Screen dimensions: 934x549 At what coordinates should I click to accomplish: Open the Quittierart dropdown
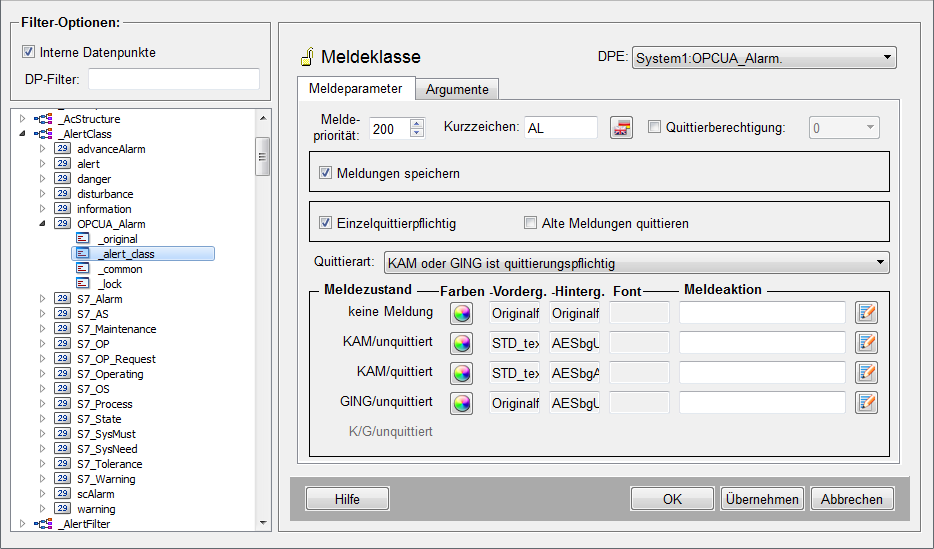pos(879,263)
